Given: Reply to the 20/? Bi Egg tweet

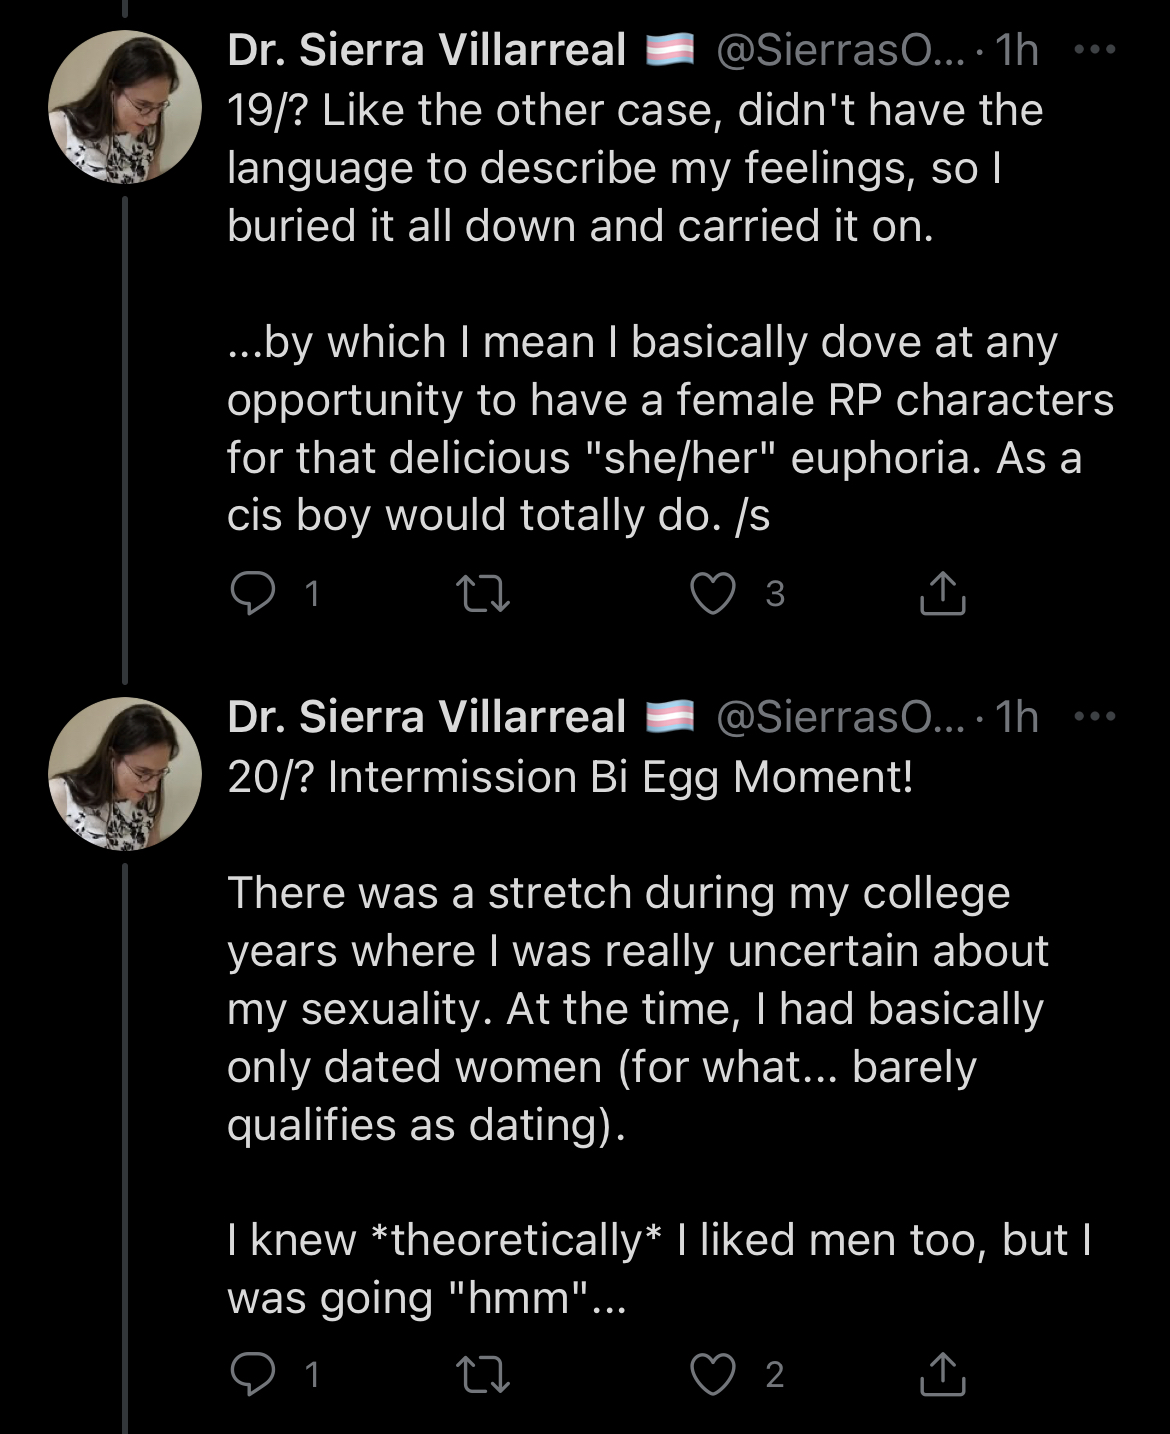Looking at the screenshot, I should pyautogui.click(x=253, y=1374).
